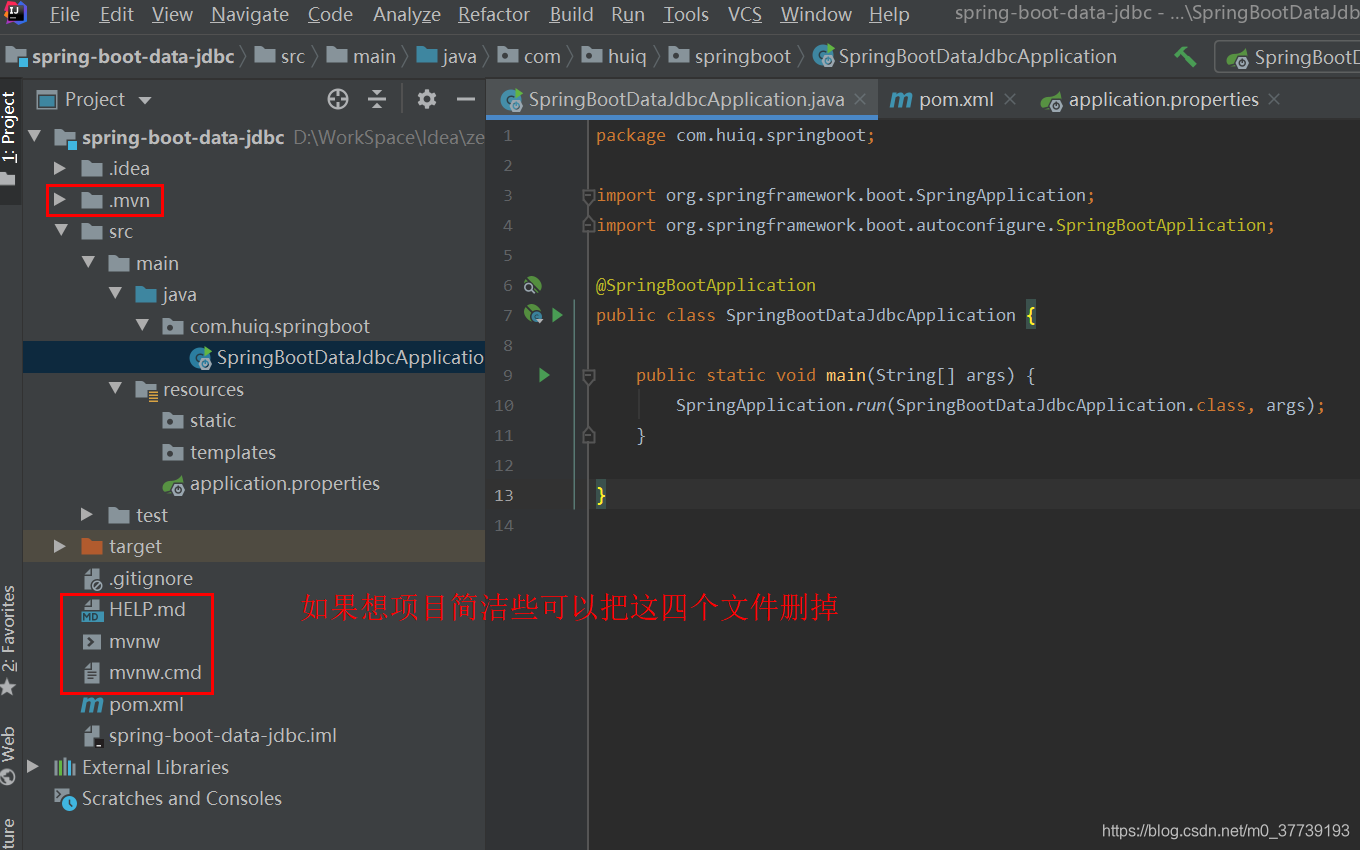Viewport: 1360px width, 850px height.
Task: Expand External Libraries node
Action: 33,767
